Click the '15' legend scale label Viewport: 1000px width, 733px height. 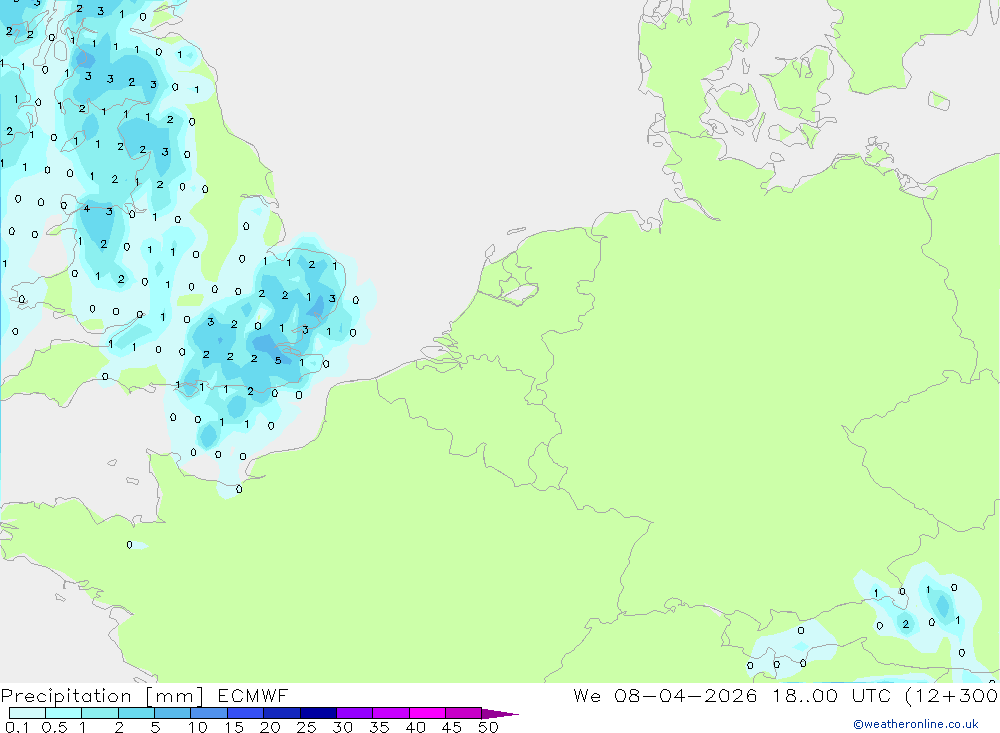[x=234, y=727]
